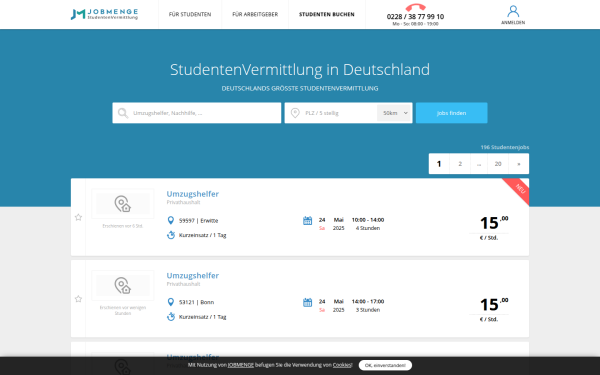
Task: Click the Jobs finden button
Action: click(x=452, y=113)
